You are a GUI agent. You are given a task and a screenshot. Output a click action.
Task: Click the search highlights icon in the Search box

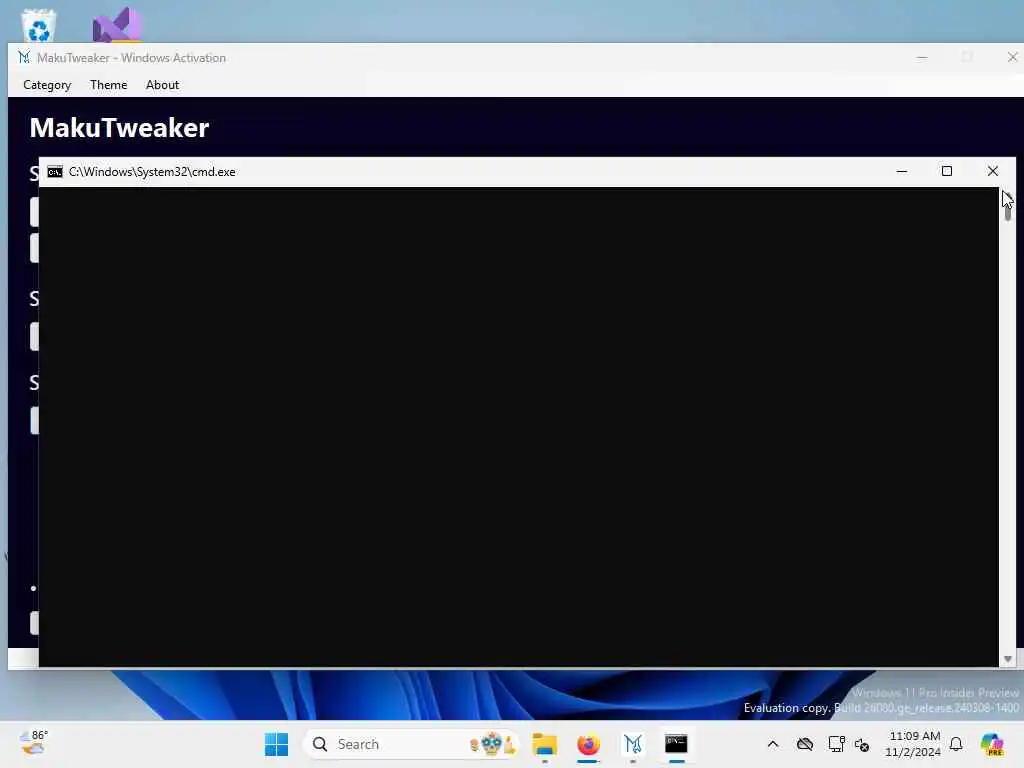[493, 744]
